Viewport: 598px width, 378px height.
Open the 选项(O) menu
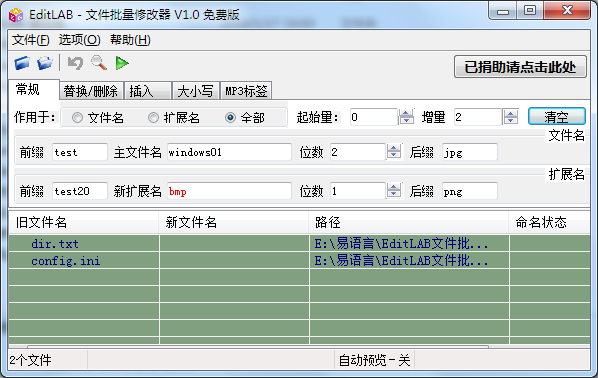coord(79,40)
